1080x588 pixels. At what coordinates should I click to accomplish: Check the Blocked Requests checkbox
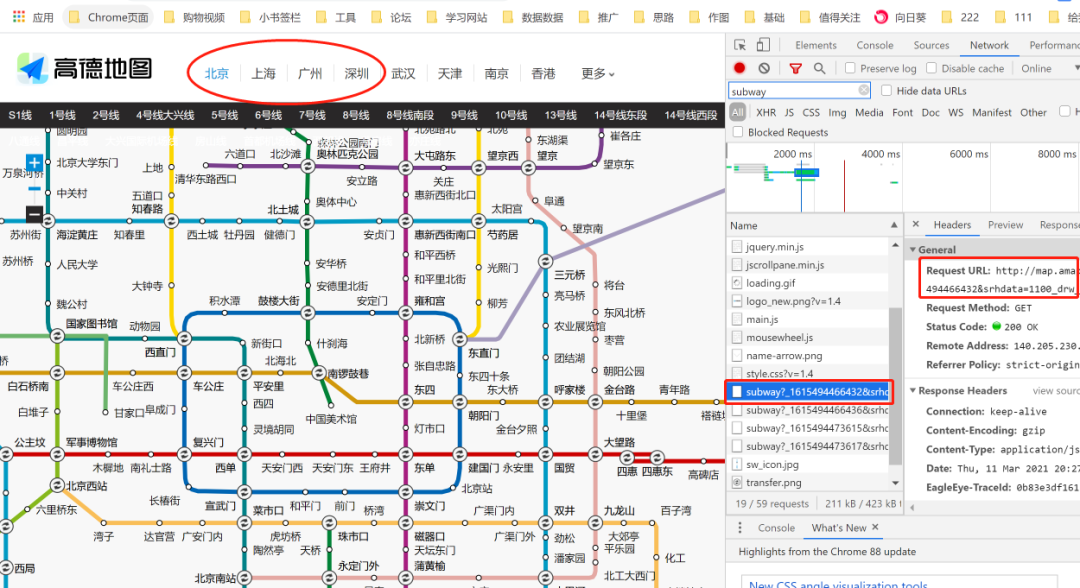click(738, 132)
